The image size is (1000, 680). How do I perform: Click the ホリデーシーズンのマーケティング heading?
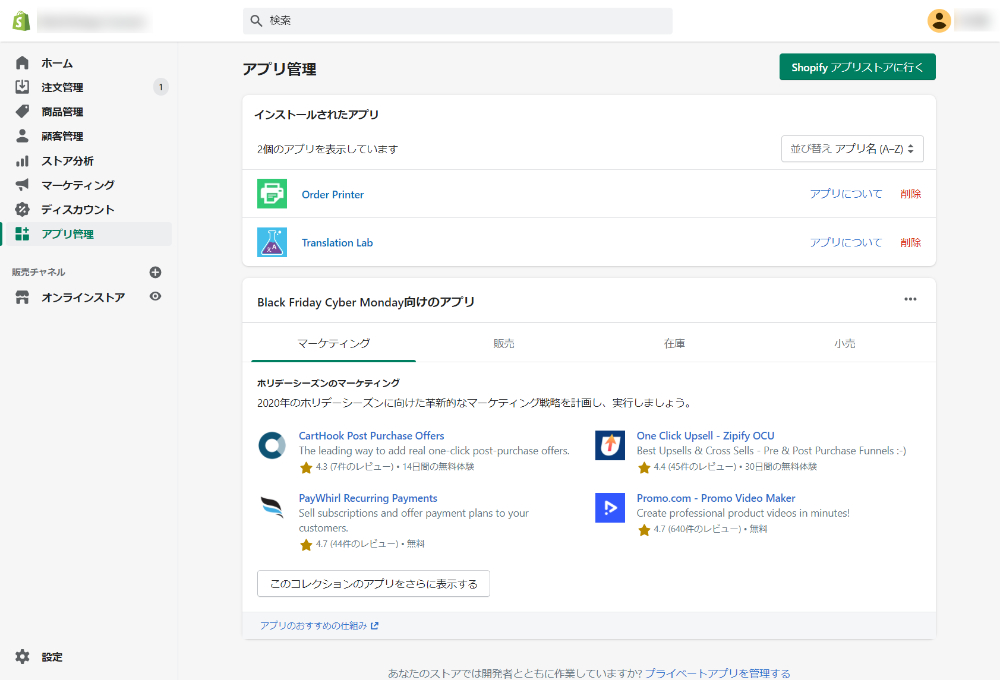tap(328, 383)
